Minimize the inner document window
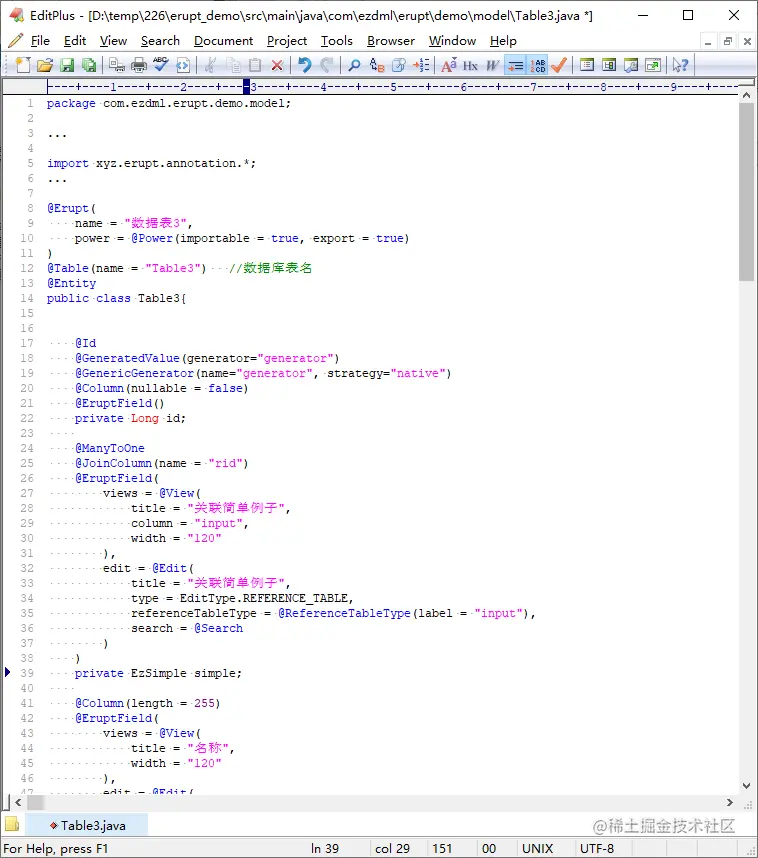758x858 pixels. pos(708,41)
